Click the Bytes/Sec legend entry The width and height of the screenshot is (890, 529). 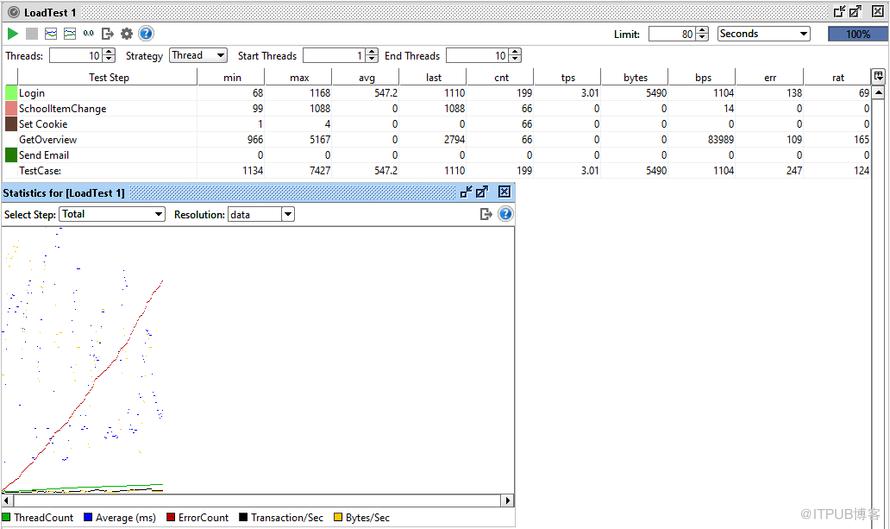(362, 518)
